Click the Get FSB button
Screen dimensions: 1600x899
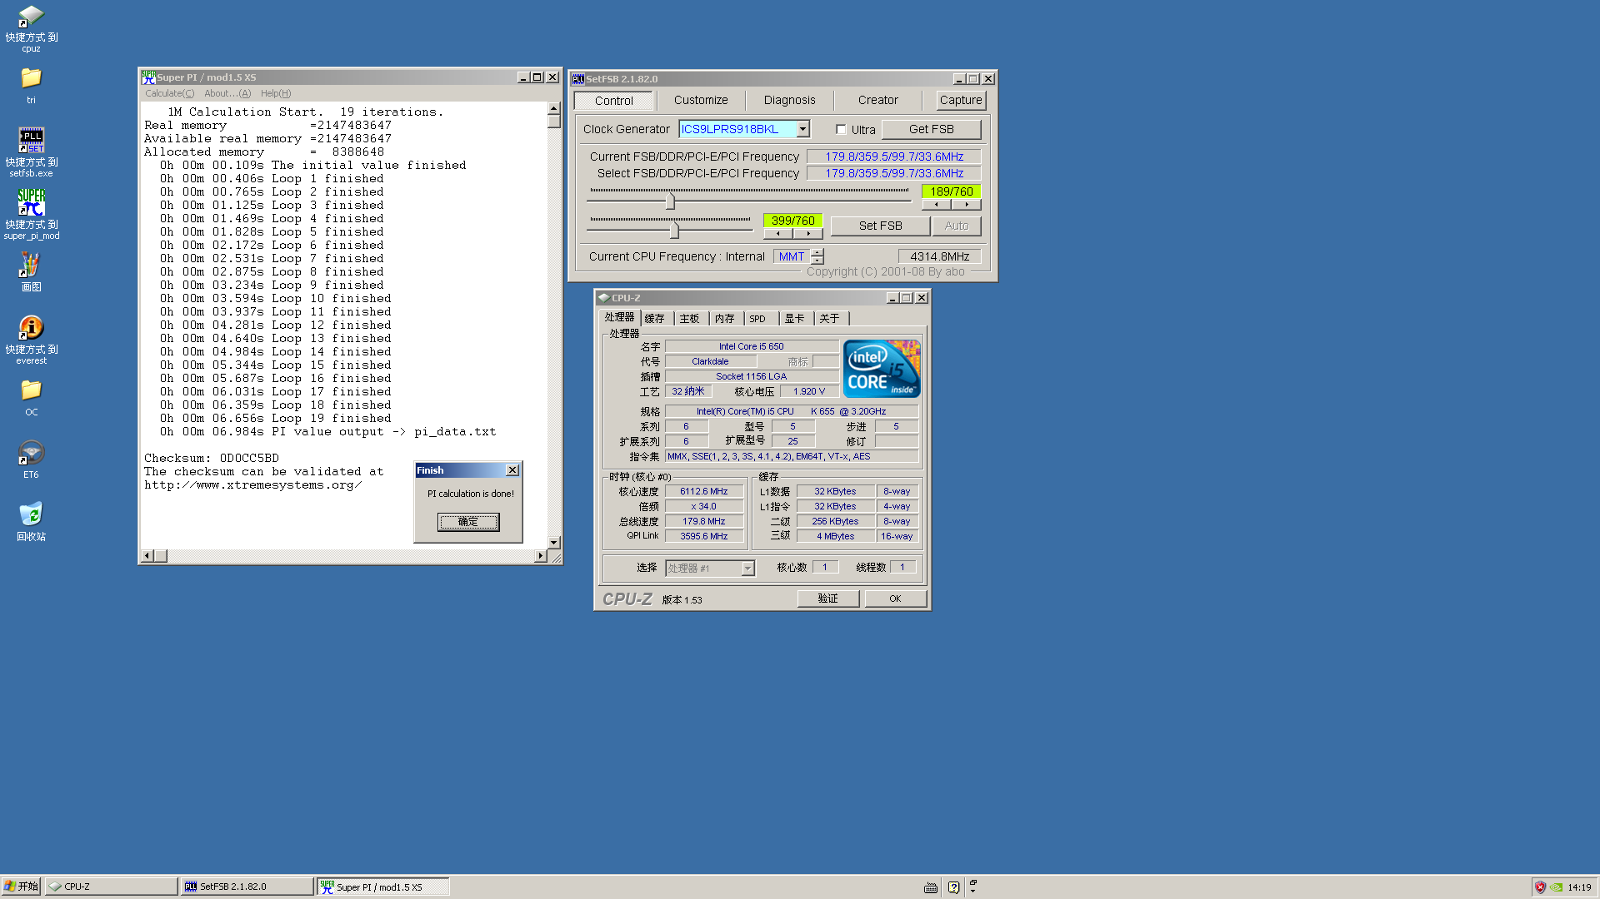point(931,129)
